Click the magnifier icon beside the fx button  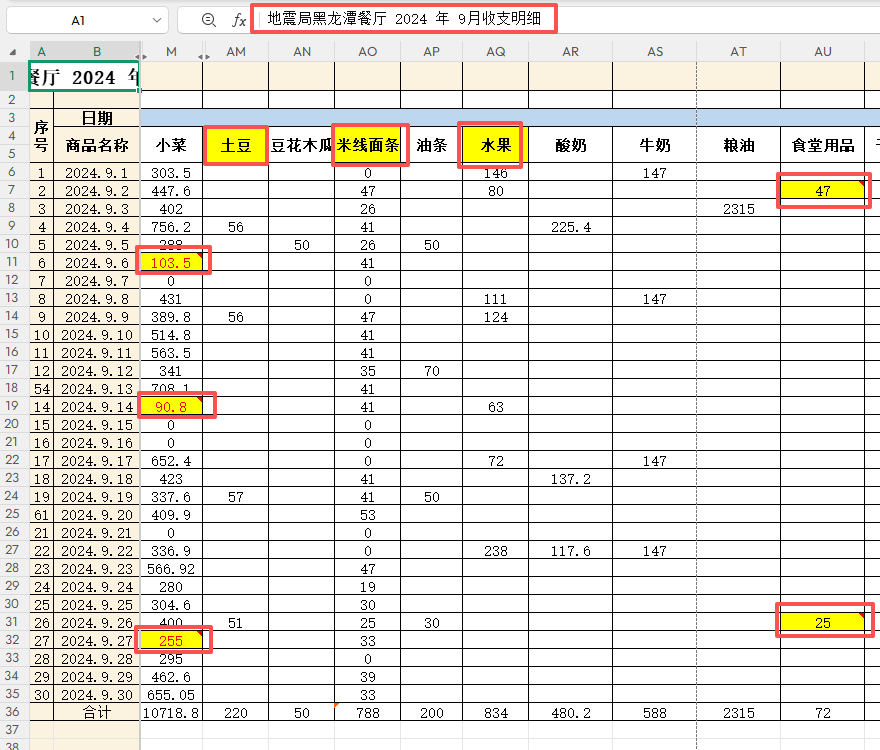pos(208,20)
